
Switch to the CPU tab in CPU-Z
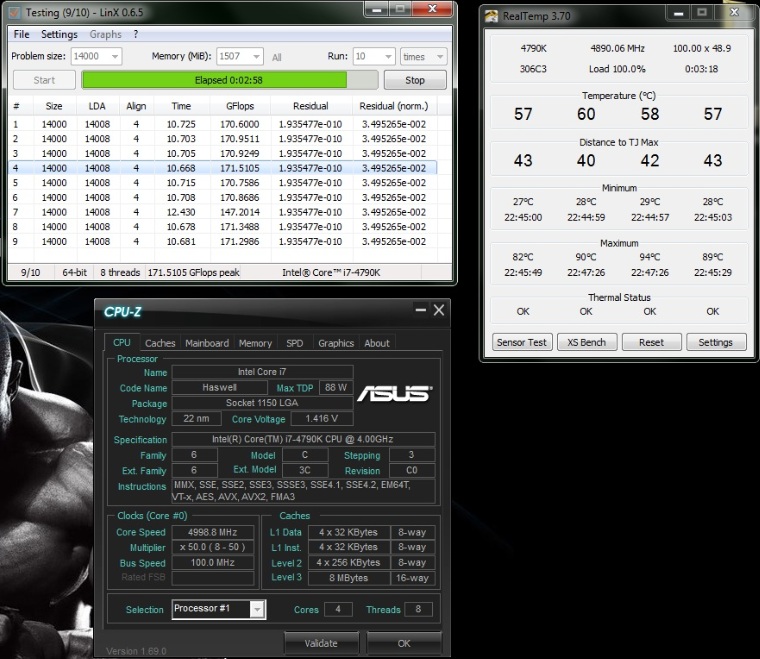click(x=122, y=343)
